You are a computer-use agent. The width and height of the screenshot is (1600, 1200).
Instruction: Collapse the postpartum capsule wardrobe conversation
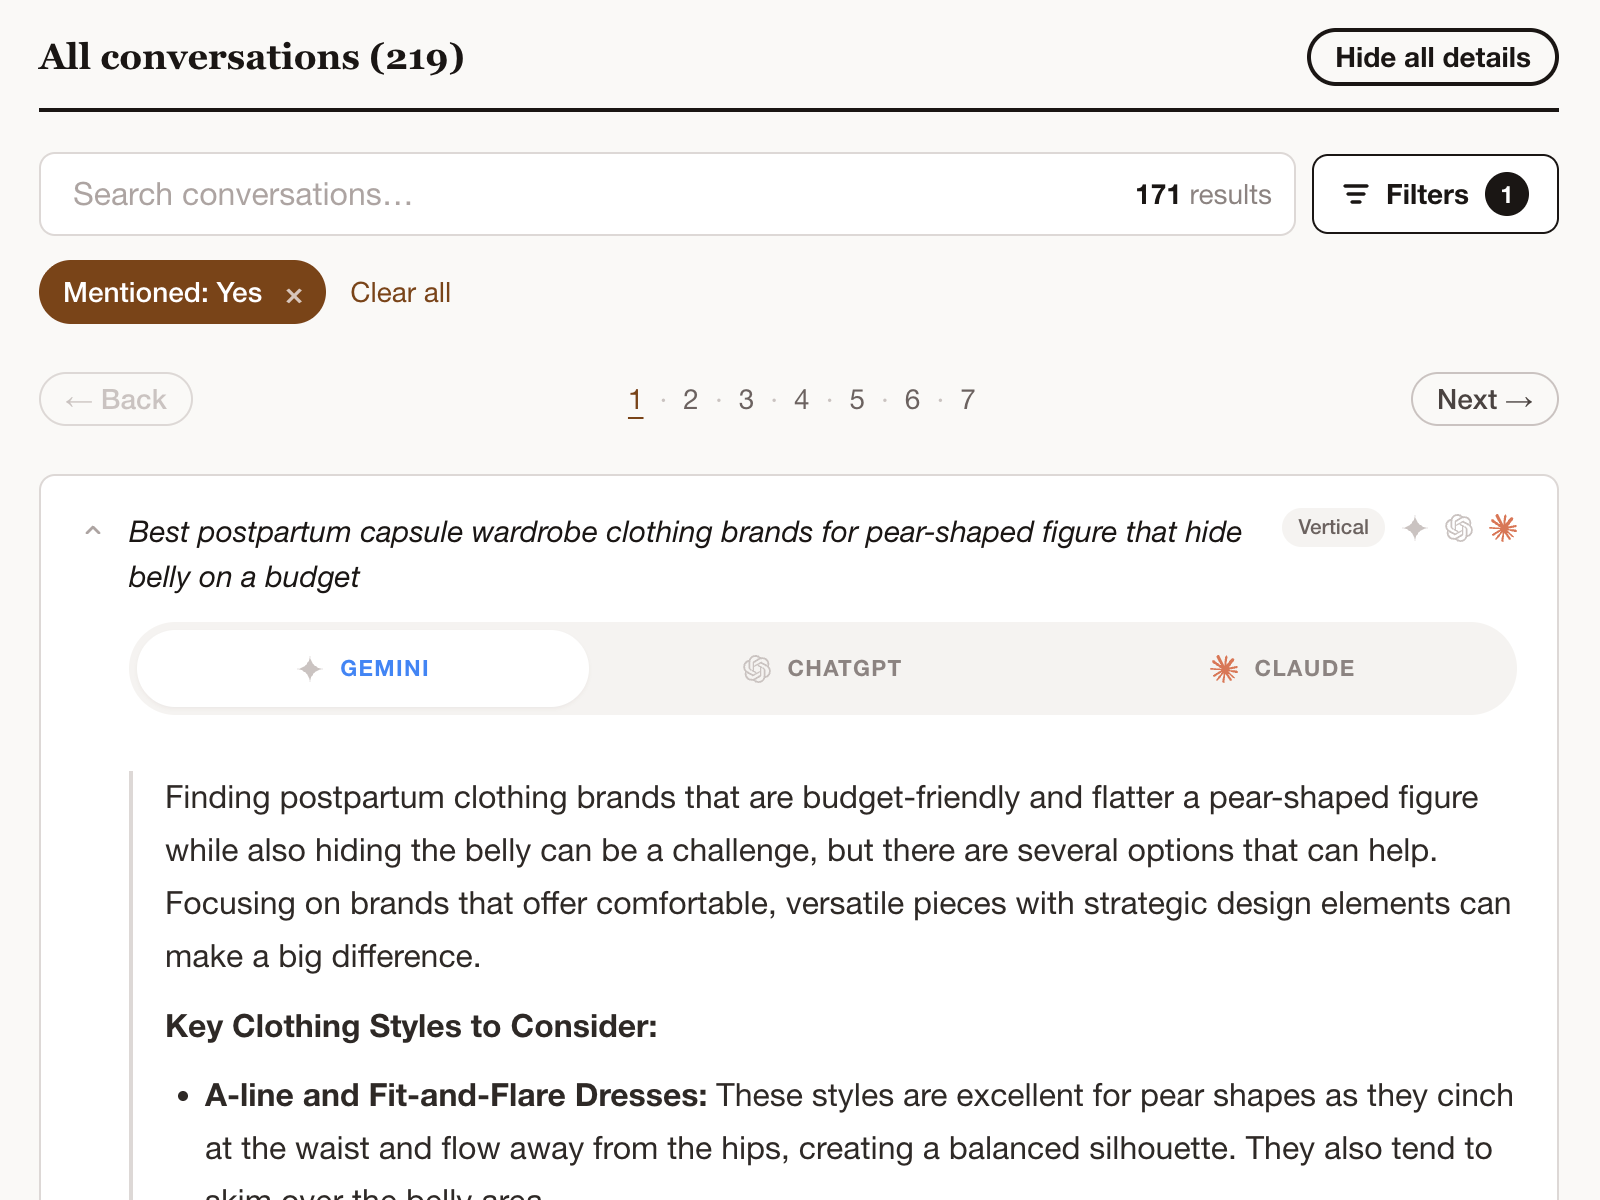pos(93,531)
